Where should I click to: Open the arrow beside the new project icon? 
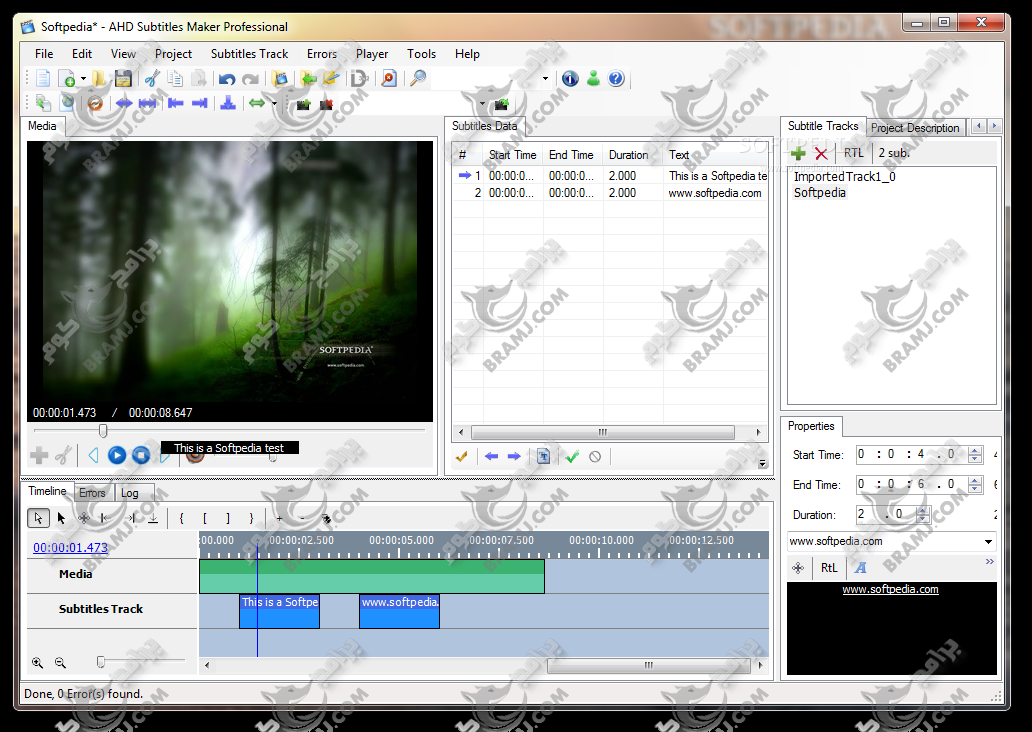(x=84, y=79)
